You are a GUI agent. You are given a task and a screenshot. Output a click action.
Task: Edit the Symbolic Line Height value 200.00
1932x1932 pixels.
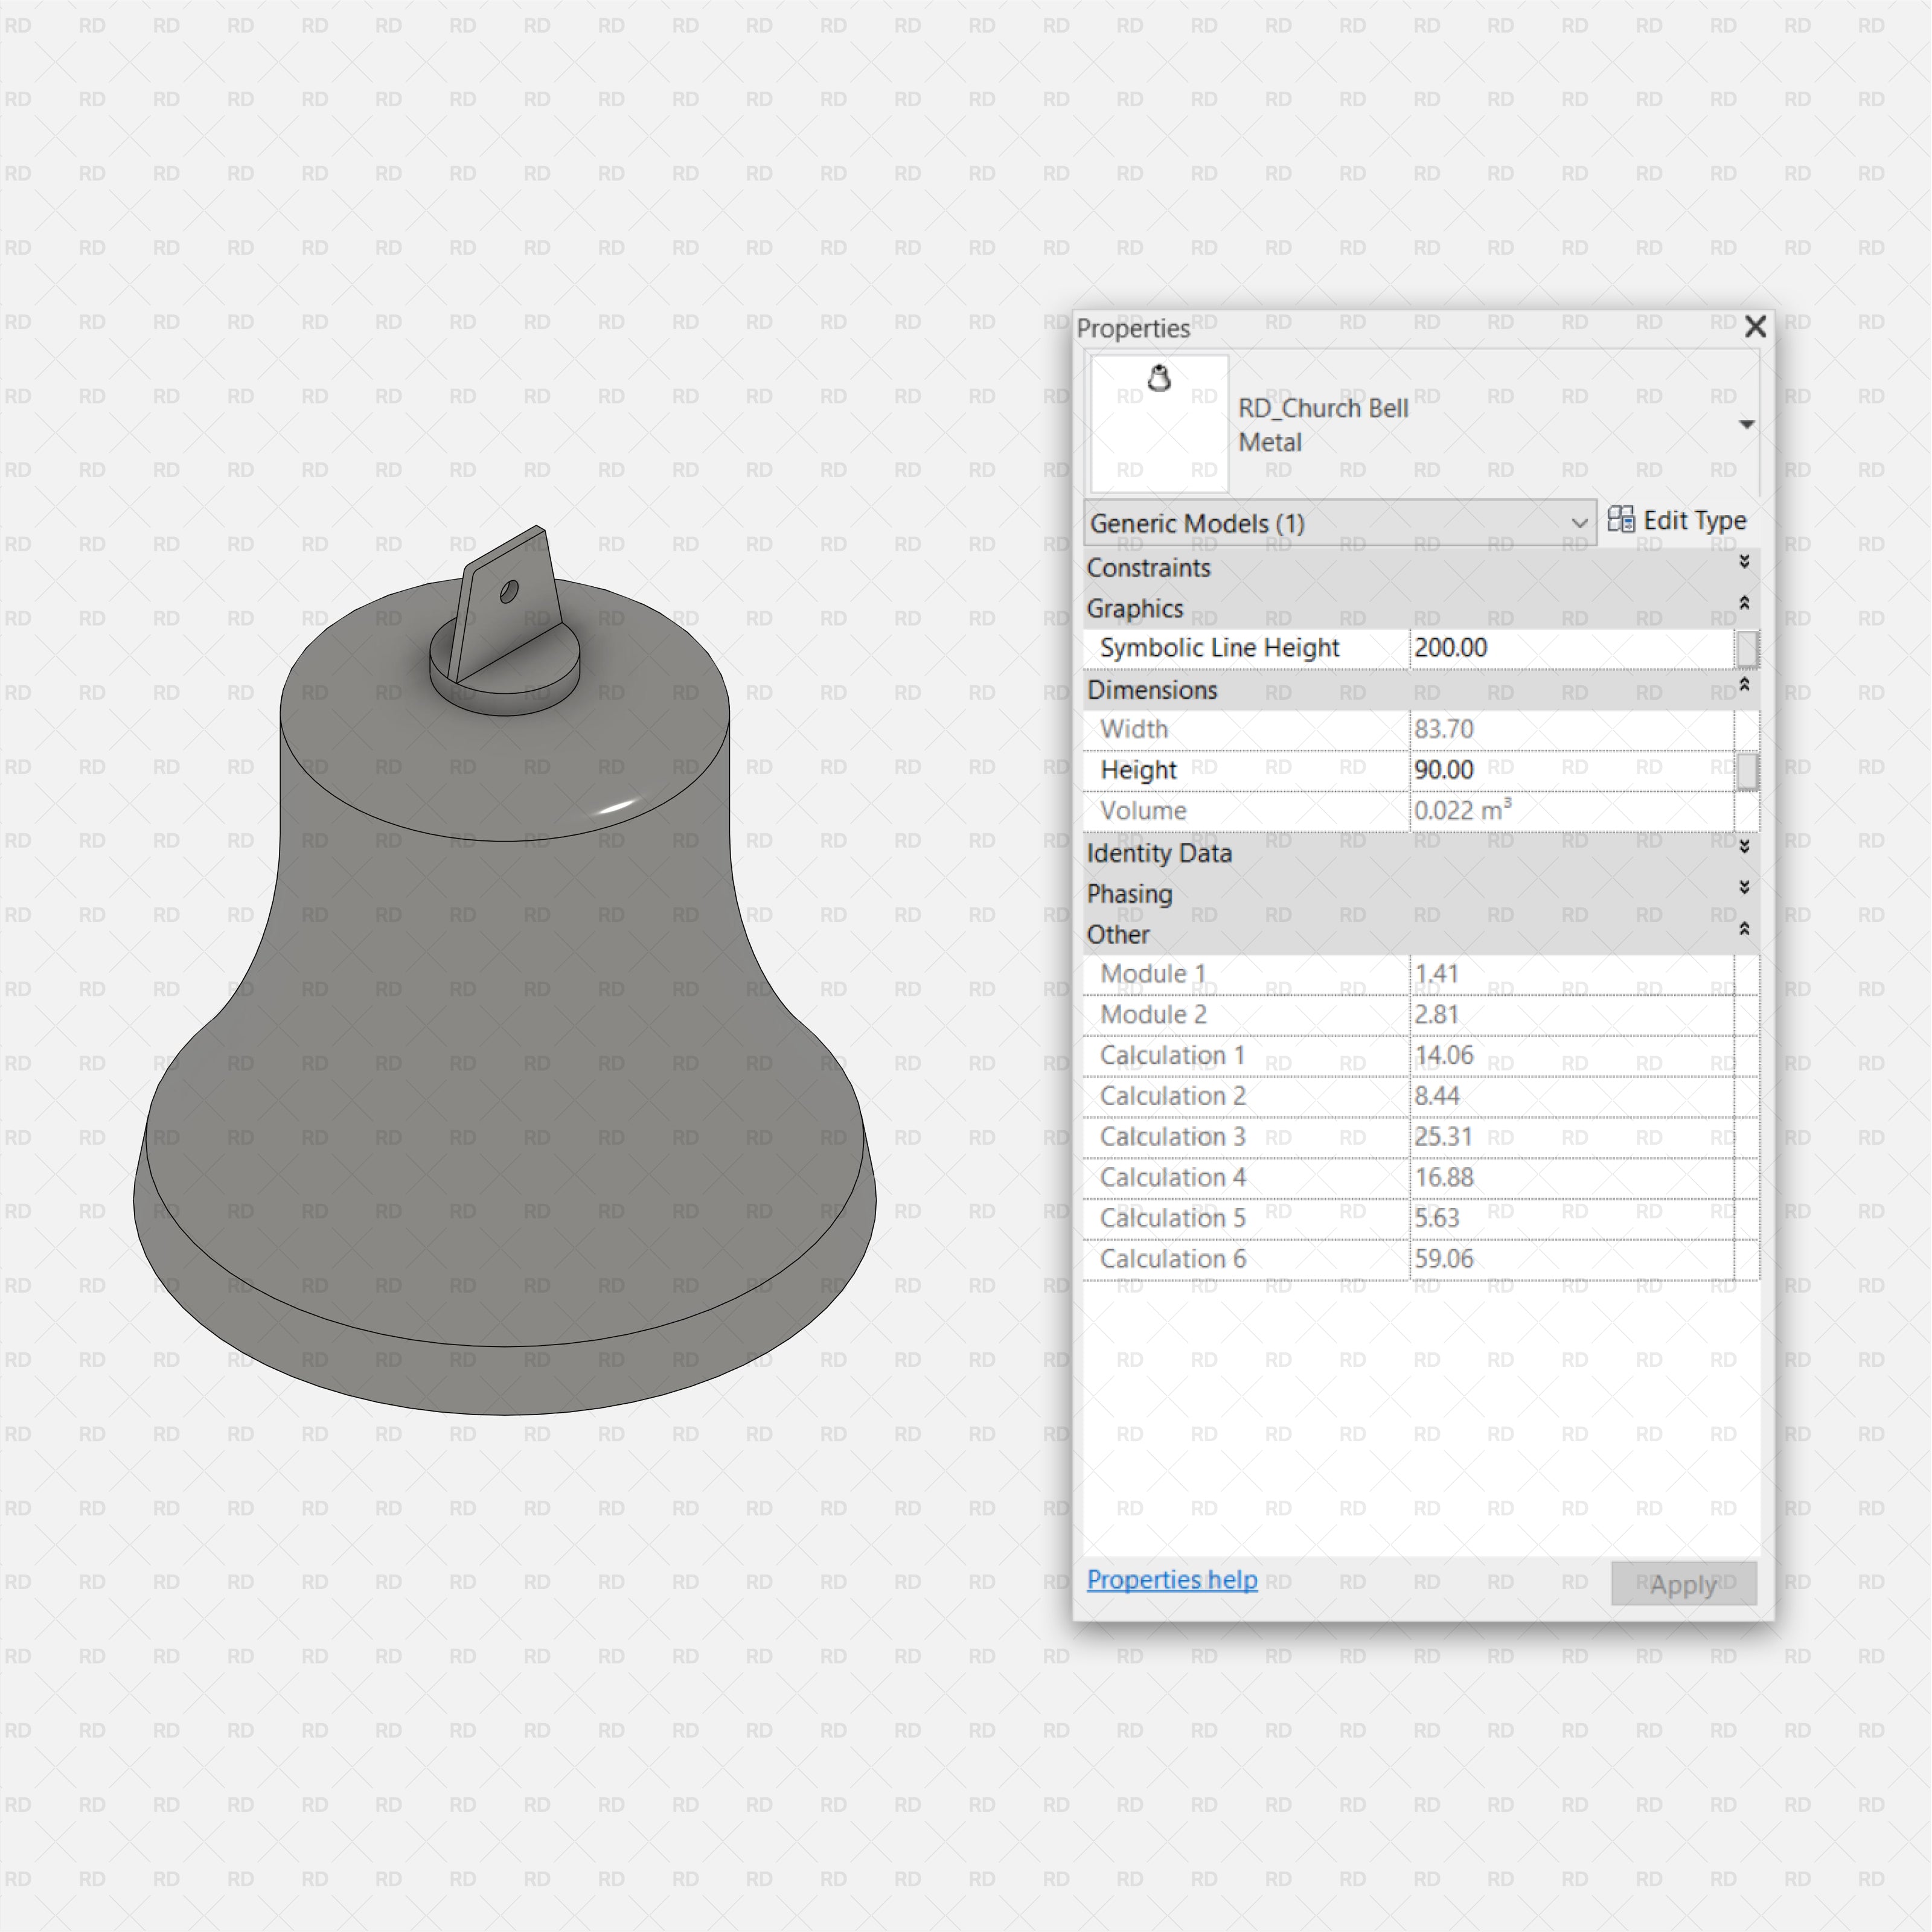[x=1570, y=648]
